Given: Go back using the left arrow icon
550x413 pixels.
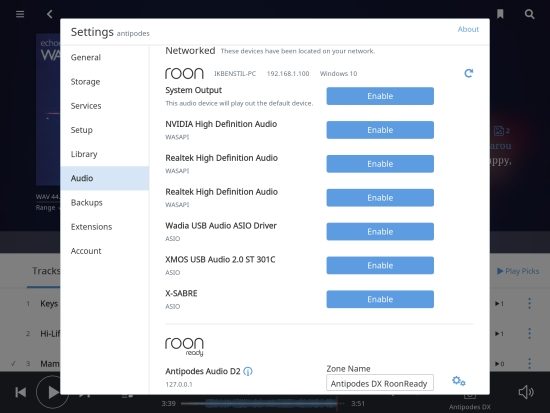Looking at the screenshot, I should point(49,14).
